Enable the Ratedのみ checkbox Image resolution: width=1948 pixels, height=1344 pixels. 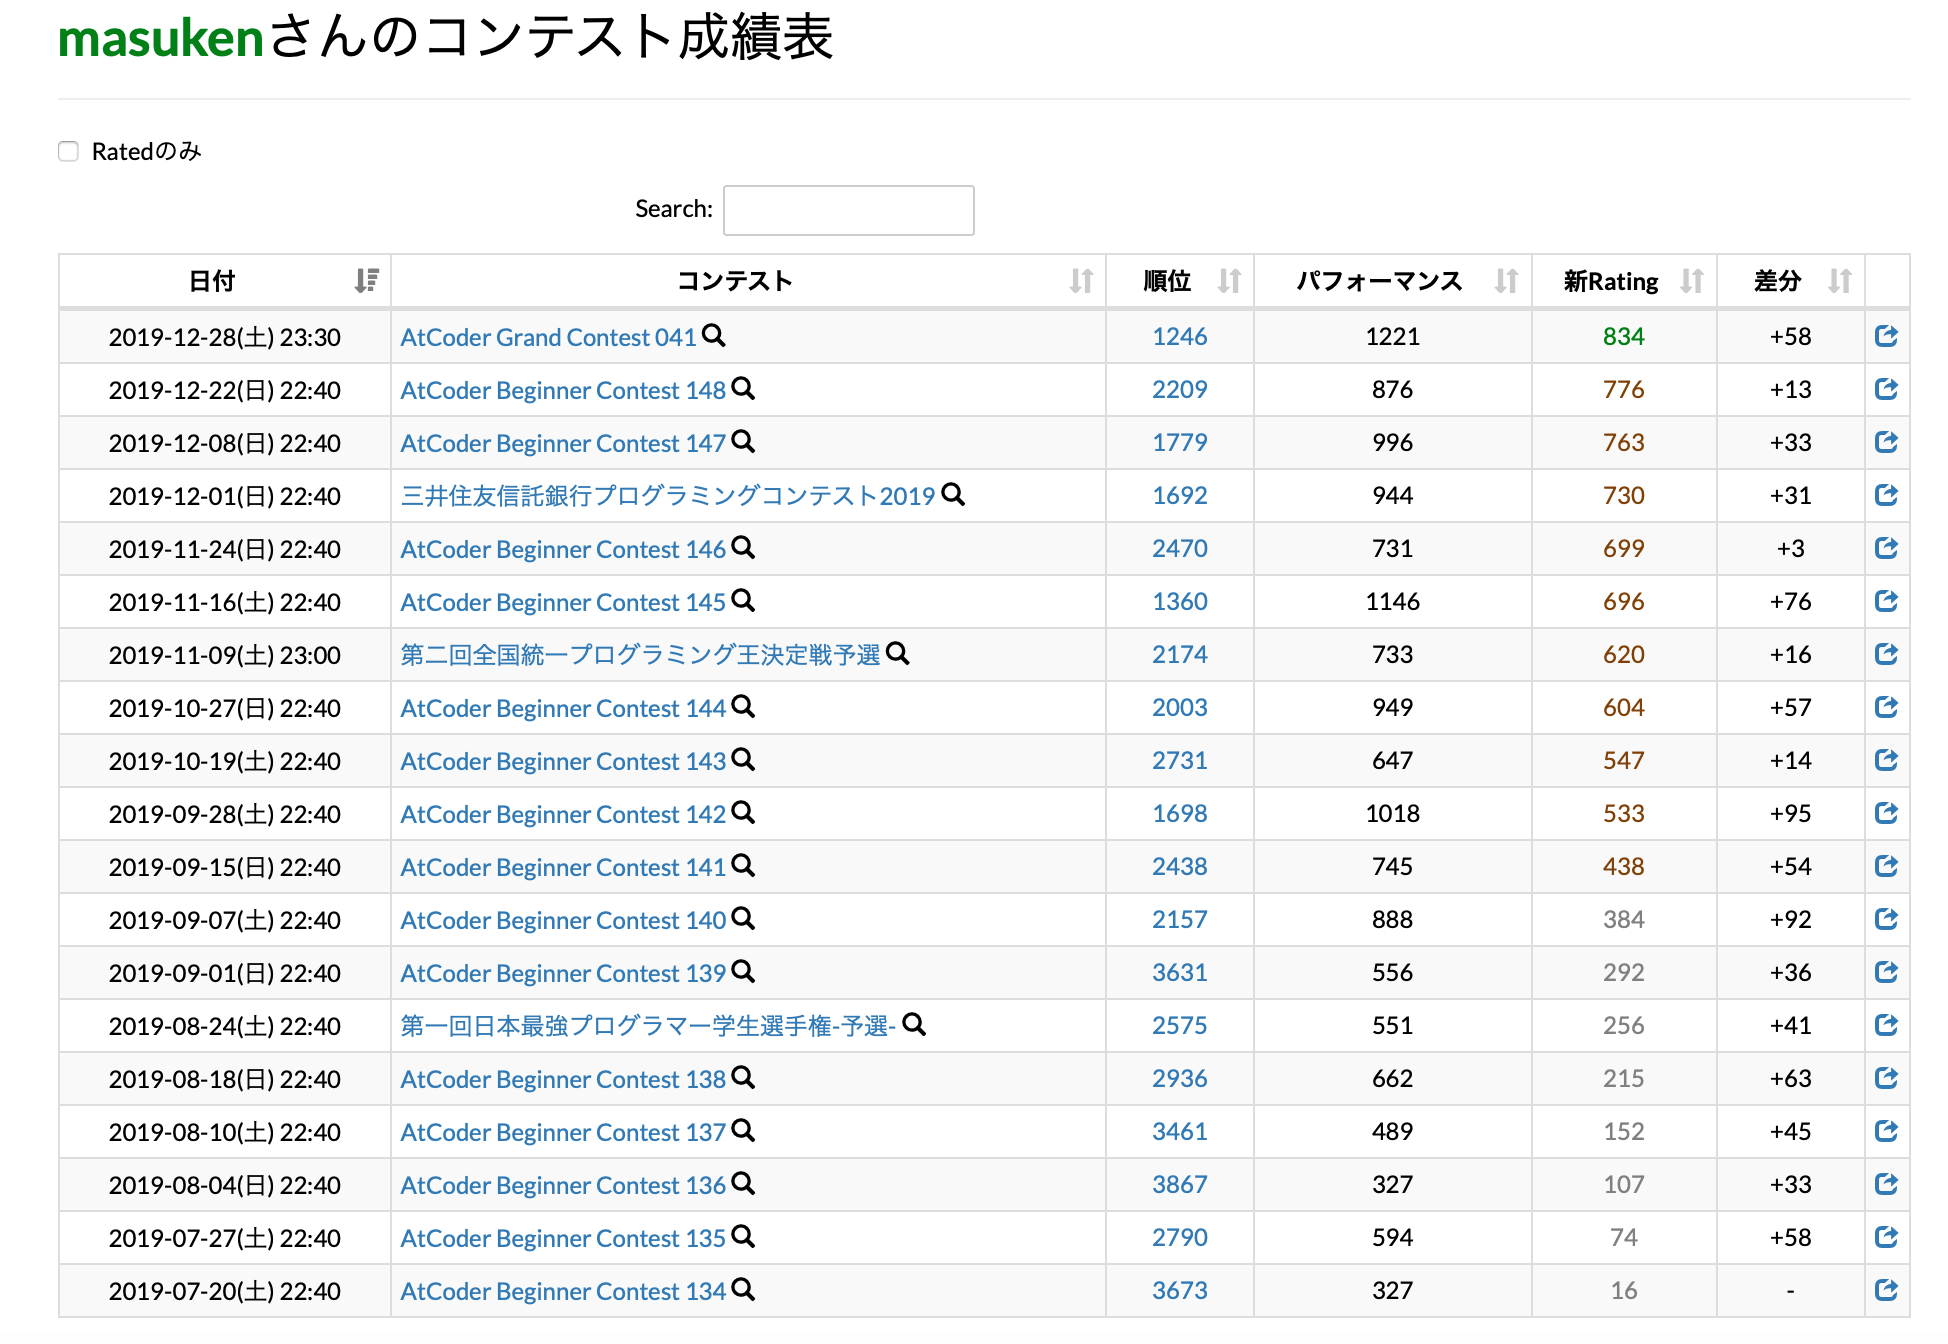(x=69, y=151)
